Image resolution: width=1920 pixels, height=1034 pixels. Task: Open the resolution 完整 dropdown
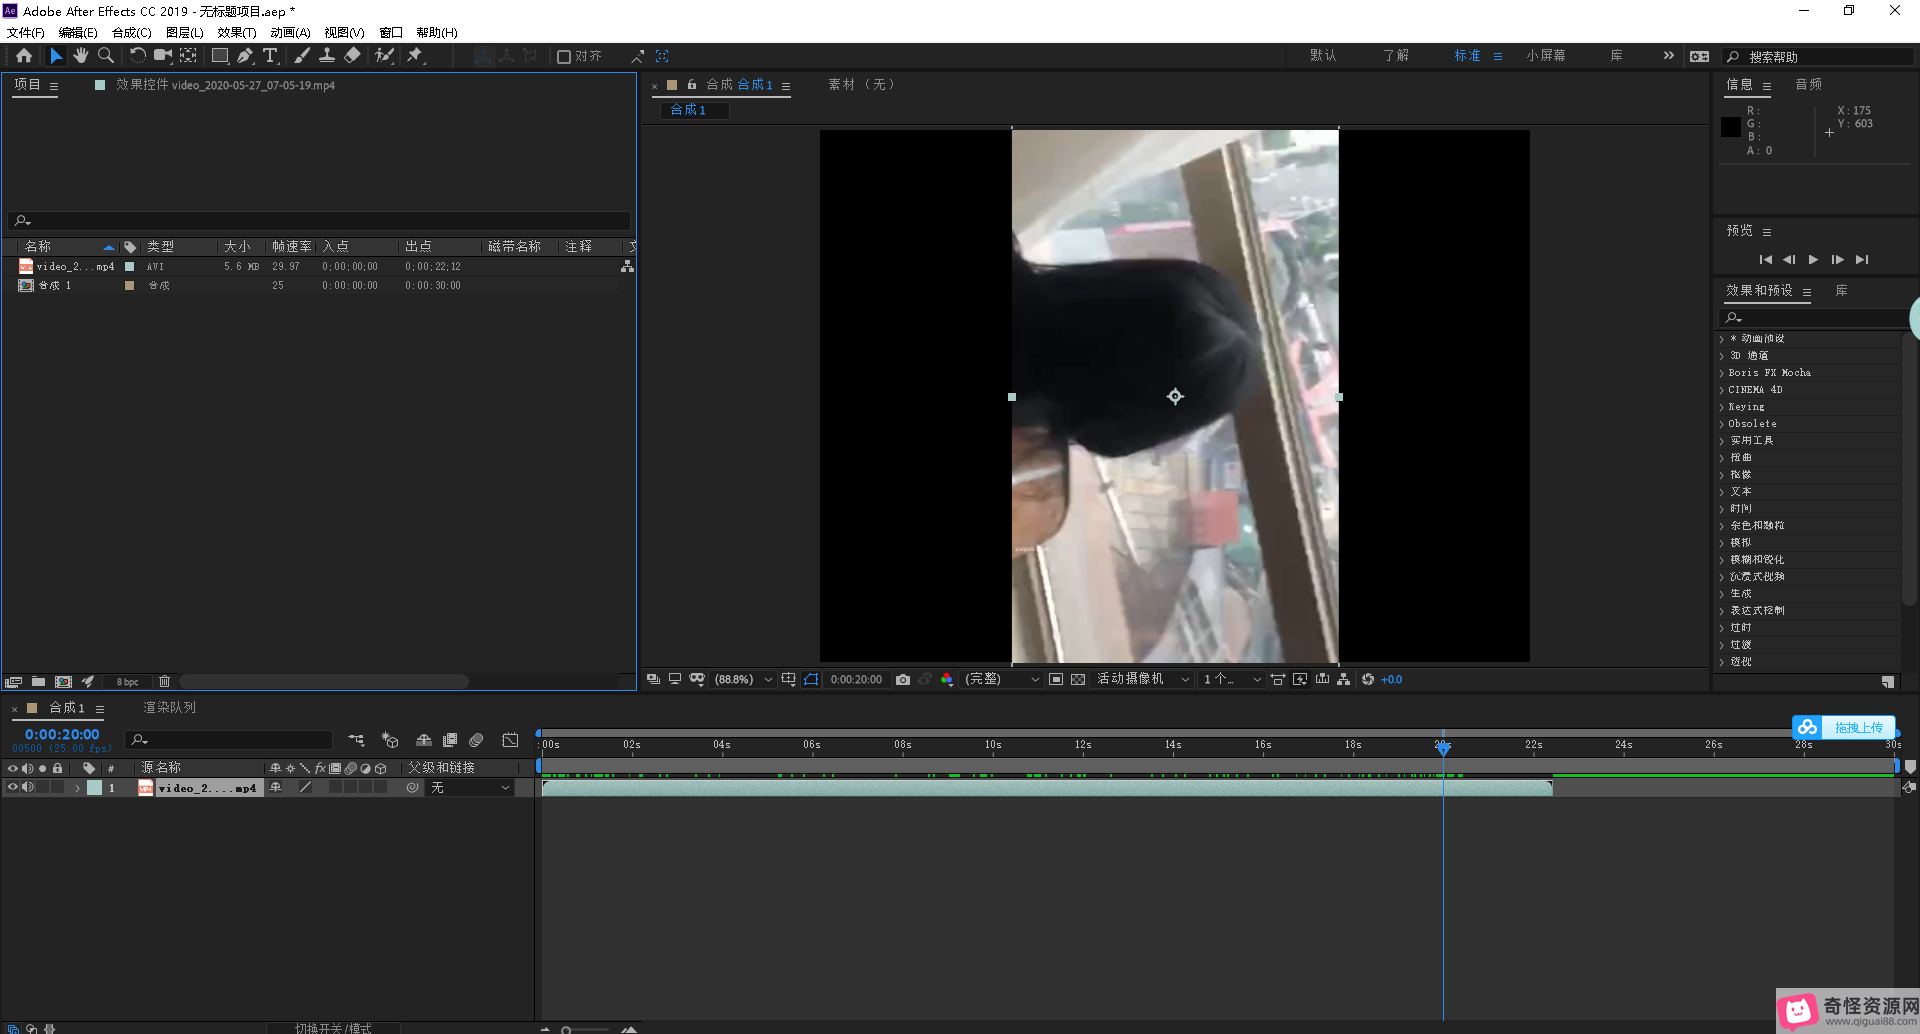click(1001, 680)
